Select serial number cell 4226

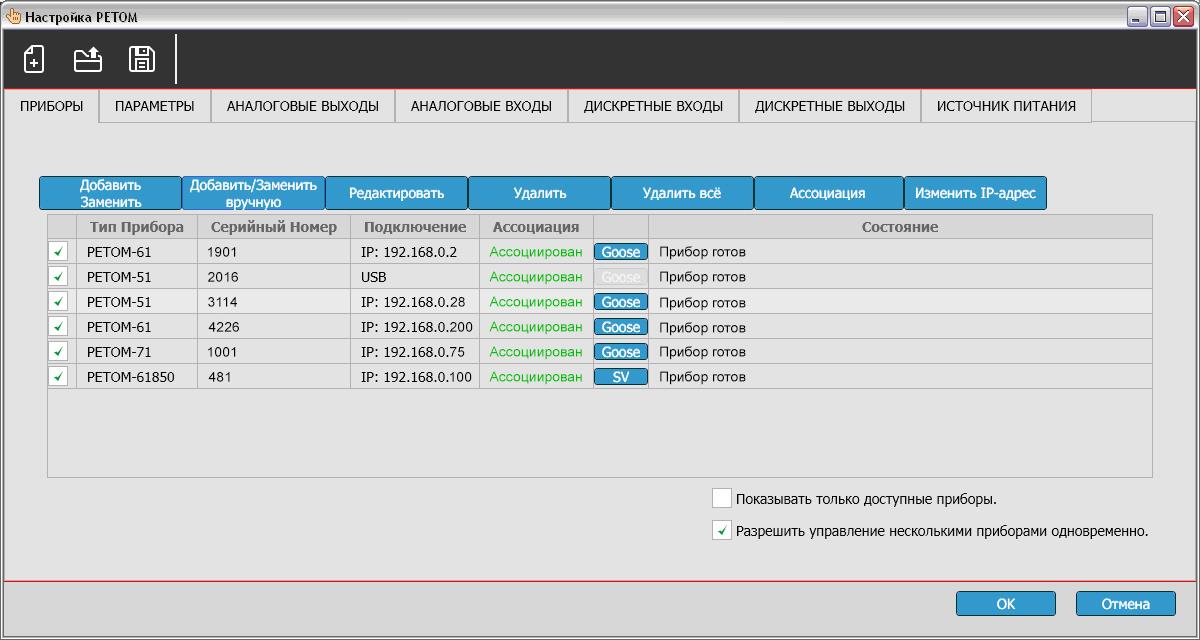(274, 327)
